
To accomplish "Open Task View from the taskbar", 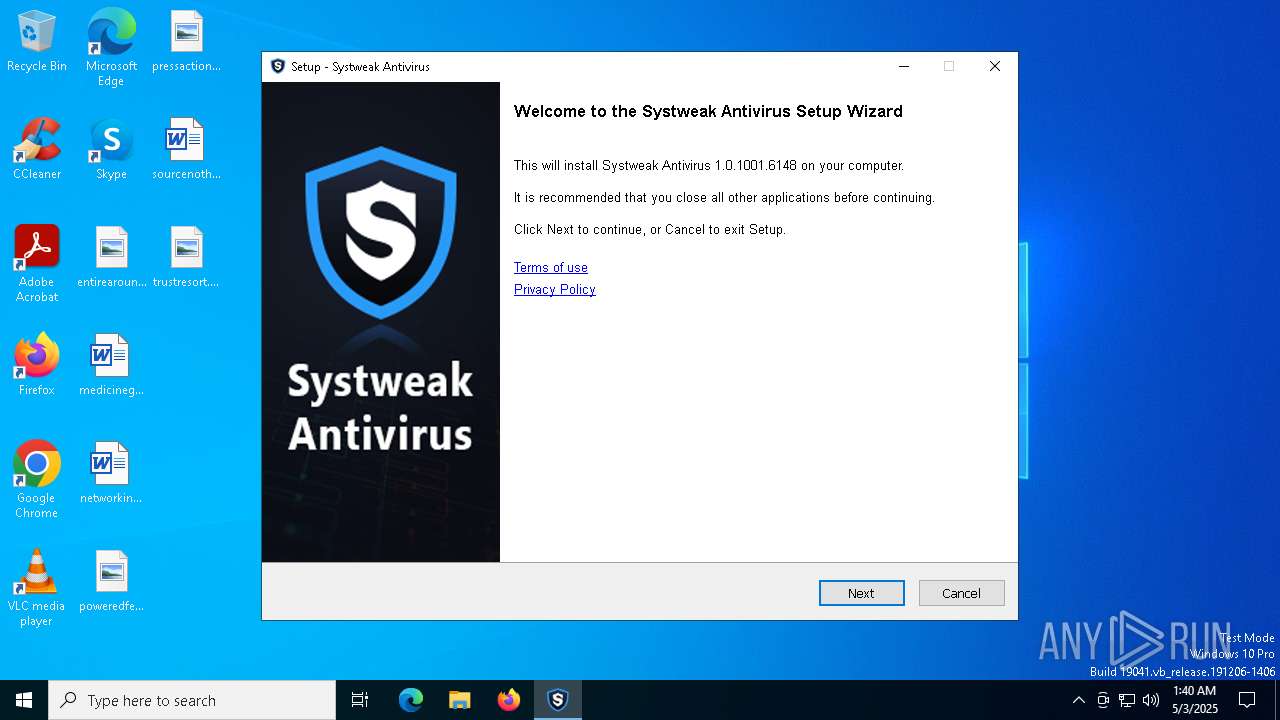I will tap(360, 700).
